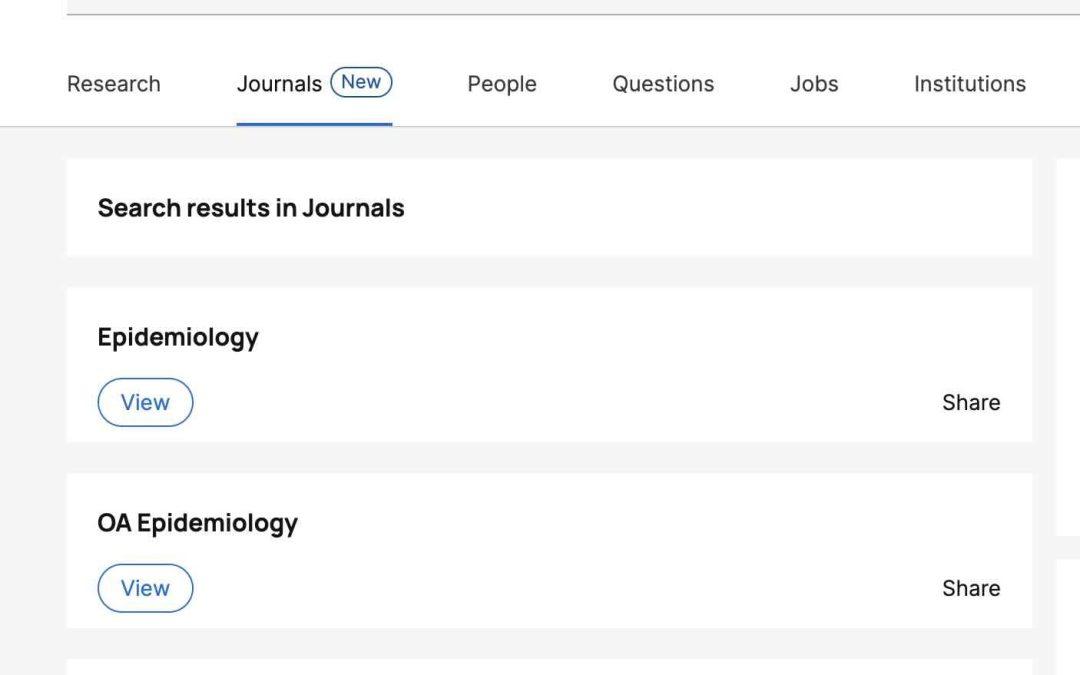The width and height of the screenshot is (1080, 675).
Task: Go to the Questions tab
Action: pyautogui.click(x=663, y=84)
